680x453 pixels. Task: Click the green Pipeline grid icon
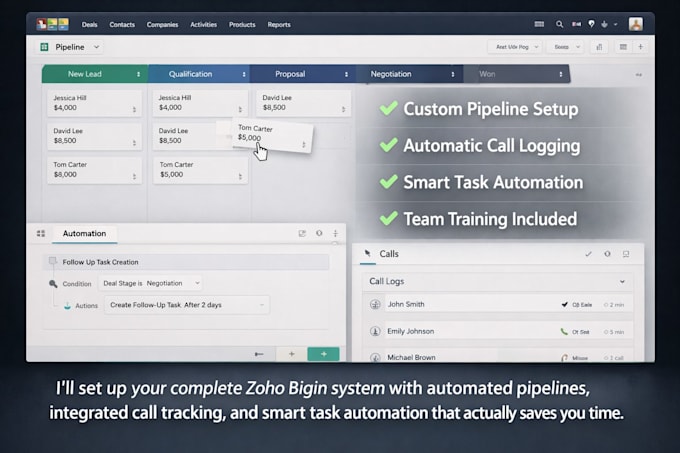point(44,47)
